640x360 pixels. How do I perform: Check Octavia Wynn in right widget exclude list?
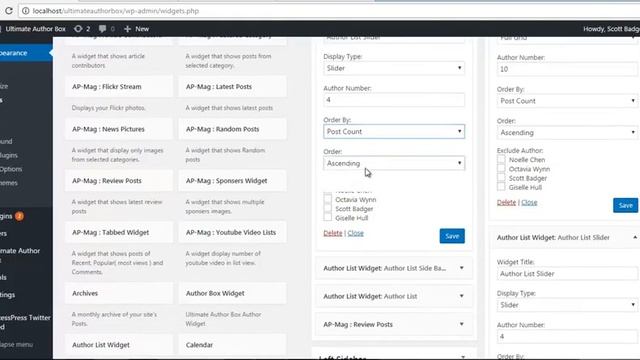point(501,169)
